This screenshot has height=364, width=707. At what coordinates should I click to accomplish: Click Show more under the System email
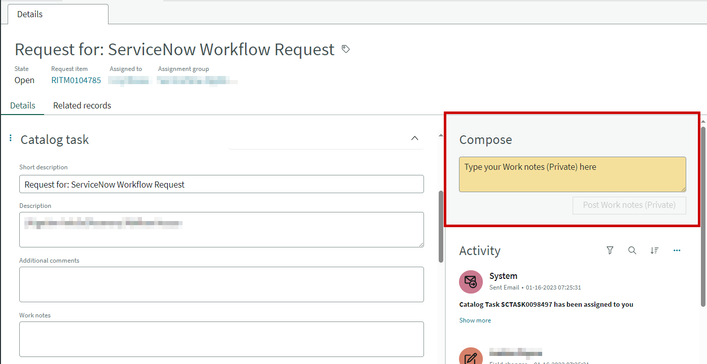(475, 320)
